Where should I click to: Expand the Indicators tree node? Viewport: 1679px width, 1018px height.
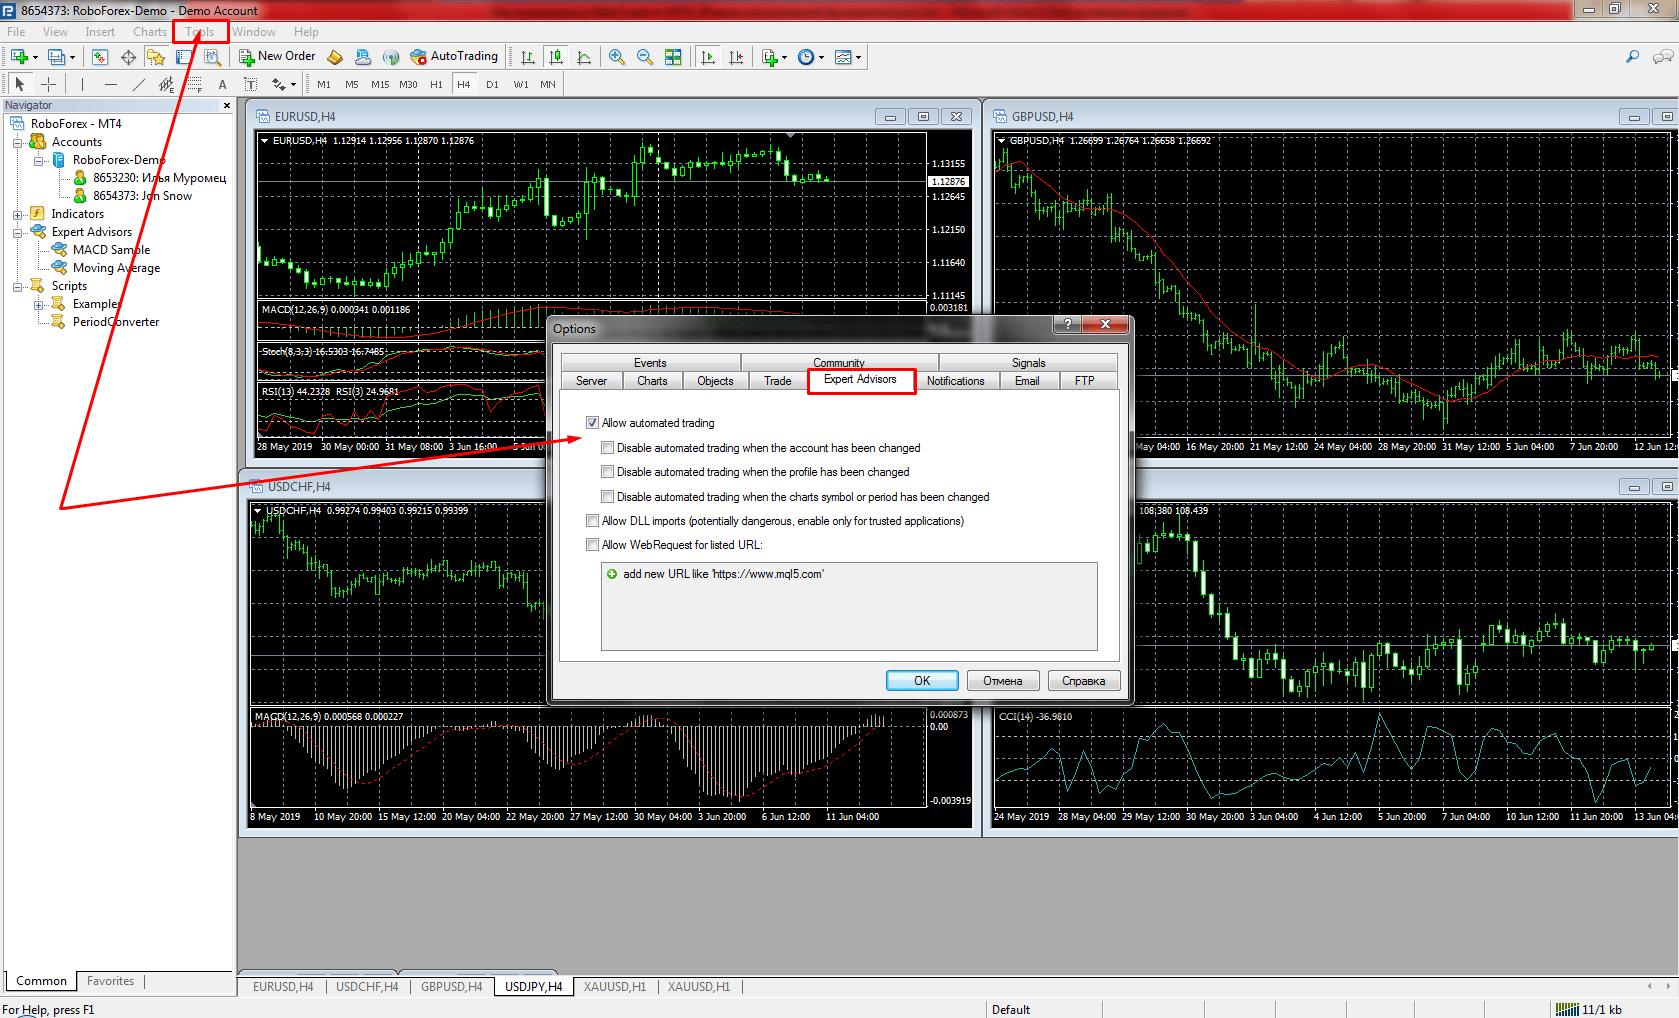pyautogui.click(x=17, y=214)
